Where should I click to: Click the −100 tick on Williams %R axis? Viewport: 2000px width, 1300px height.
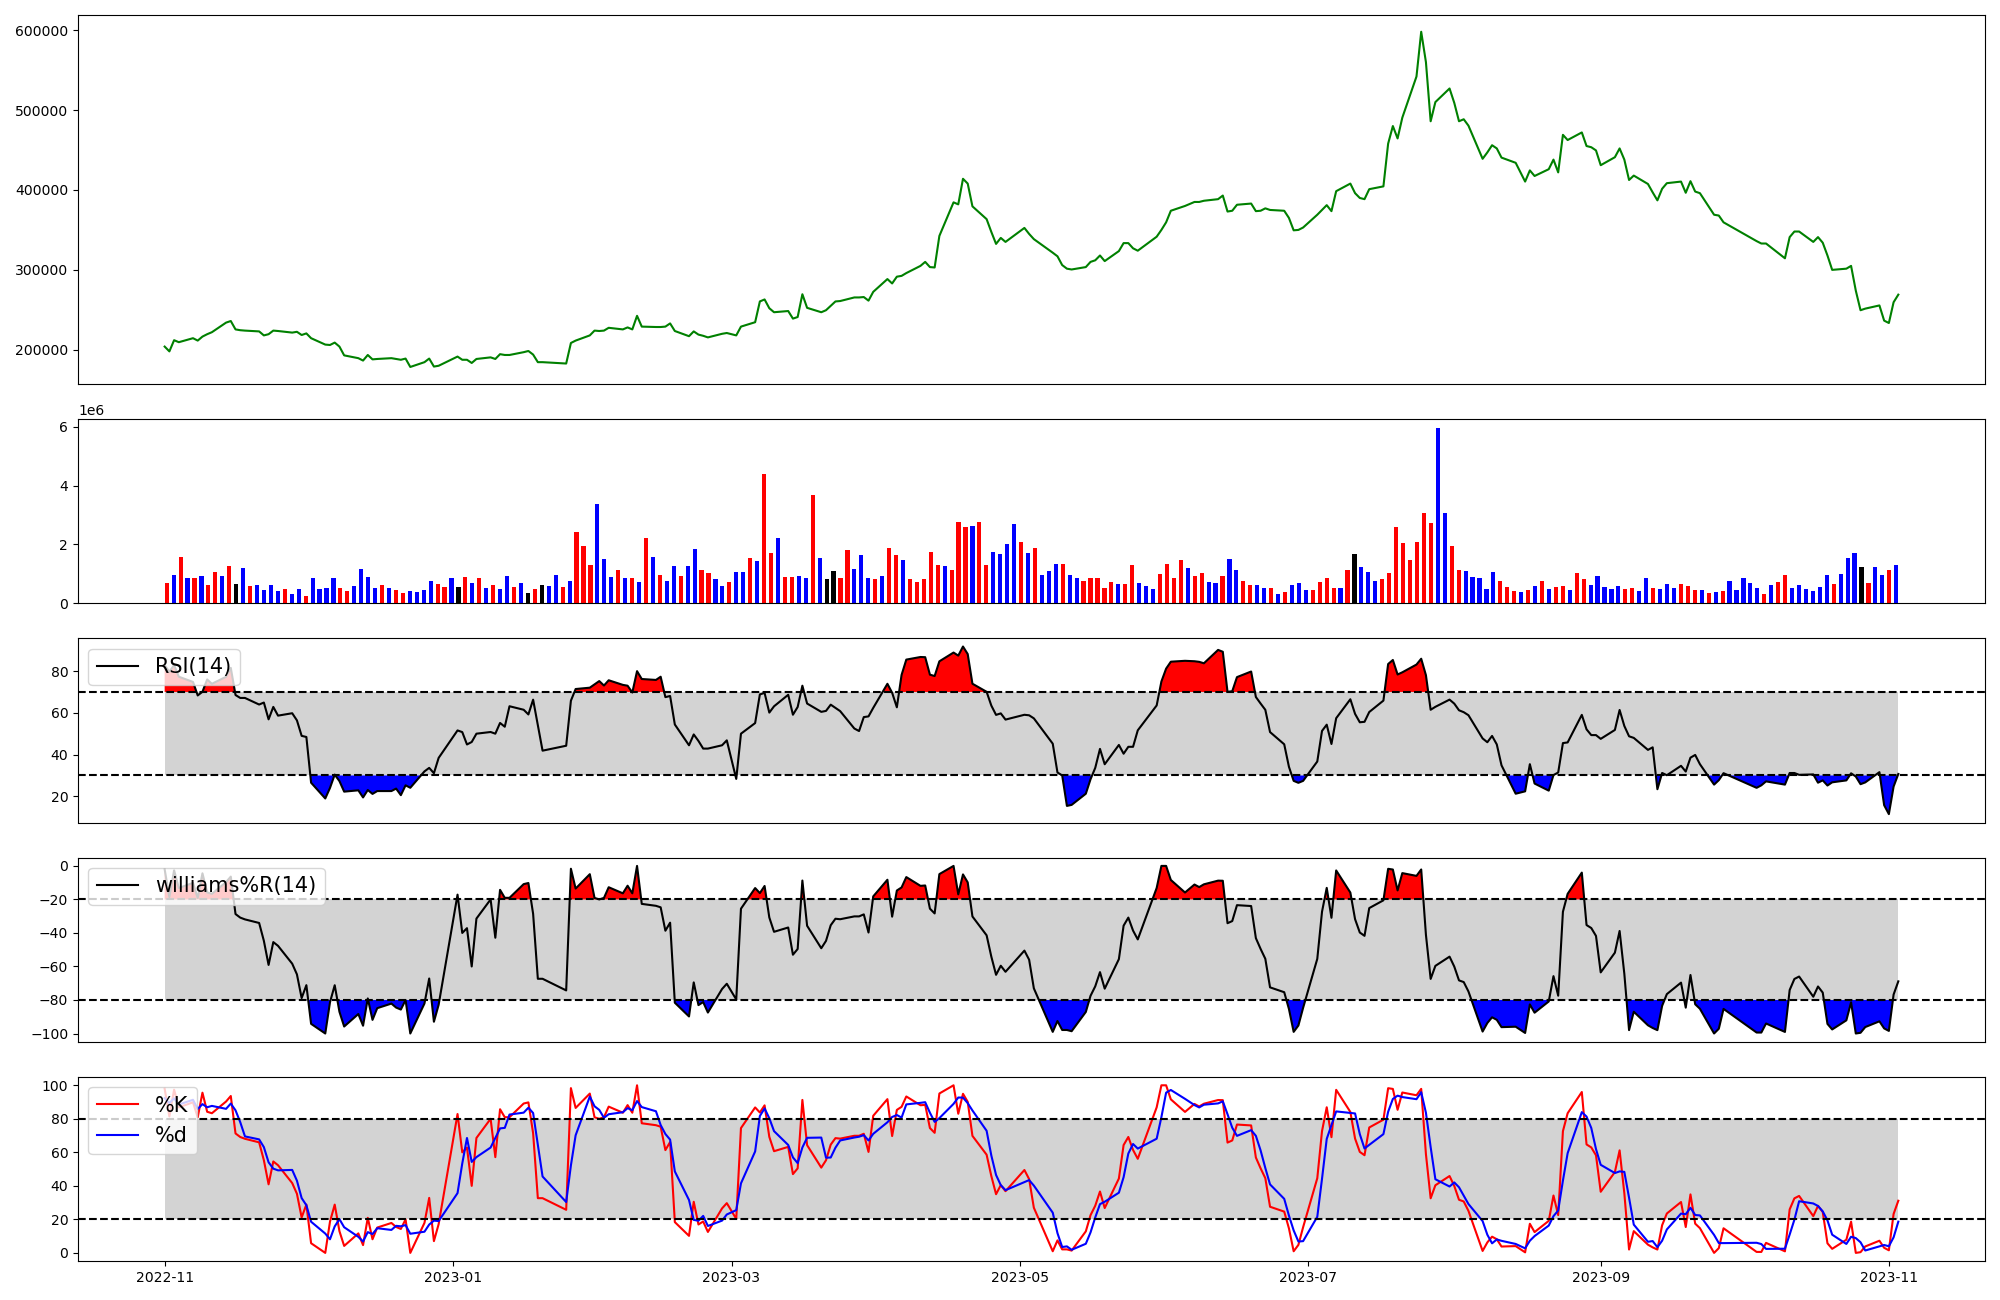pos(52,1034)
